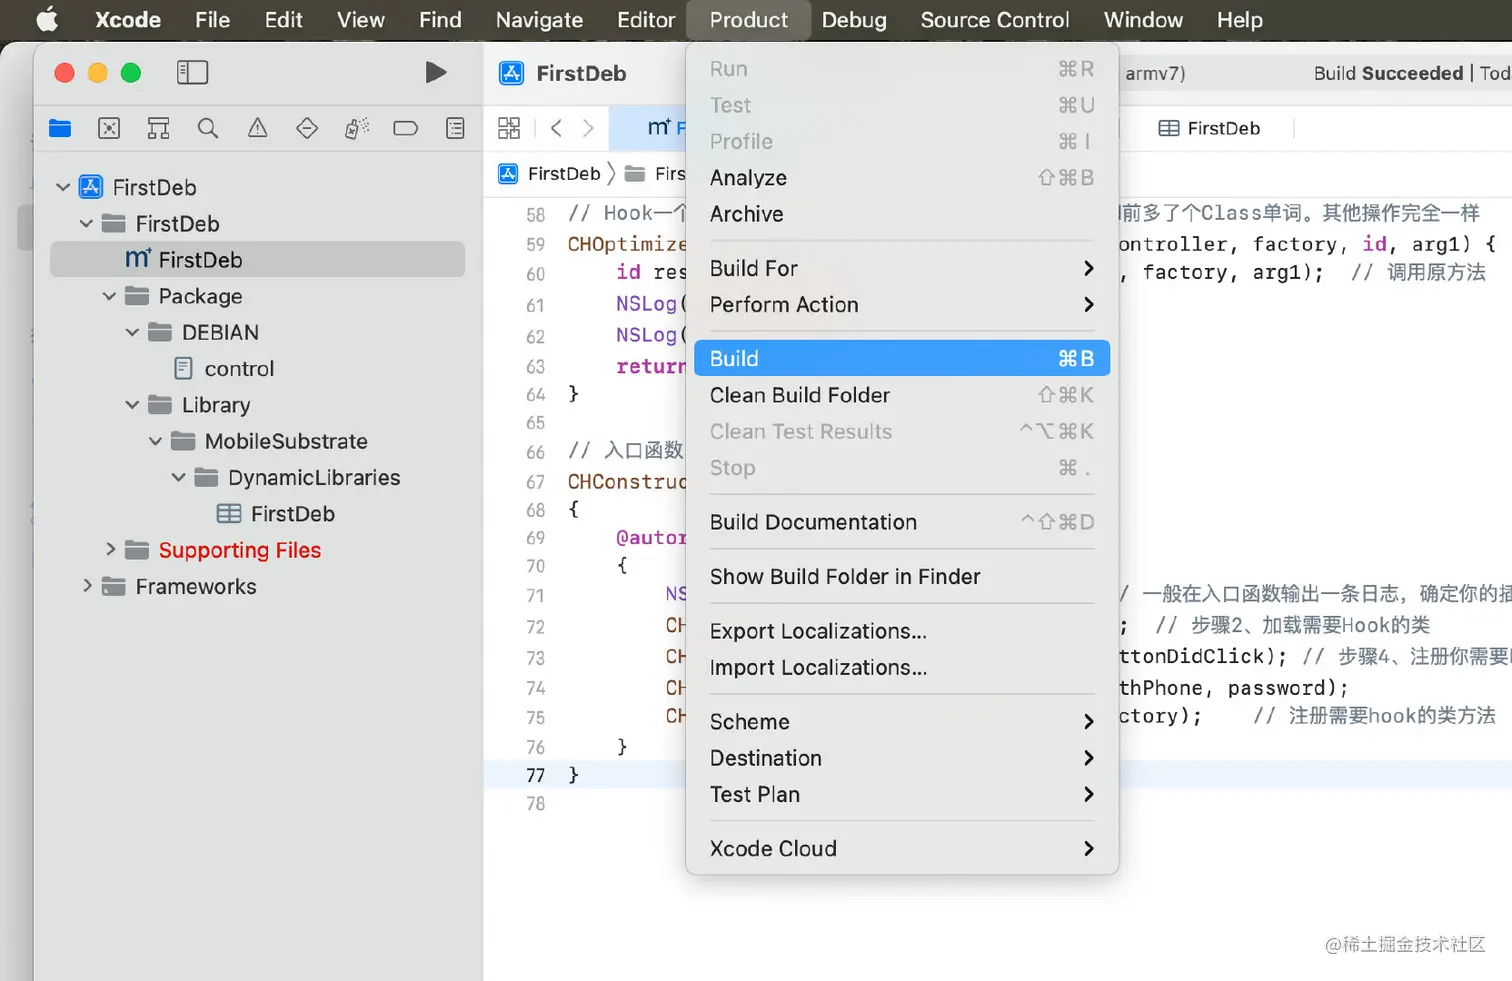Collapse the DynamicLibraries folder
This screenshot has width=1512, height=981.
tap(178, 477)
